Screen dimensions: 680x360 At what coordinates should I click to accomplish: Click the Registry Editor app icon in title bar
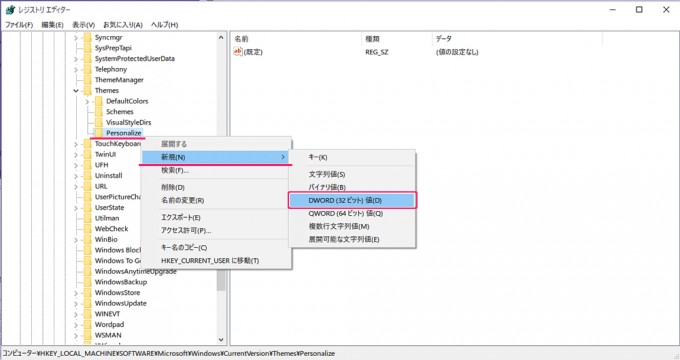pyautogui.click(x=10, y=10)
